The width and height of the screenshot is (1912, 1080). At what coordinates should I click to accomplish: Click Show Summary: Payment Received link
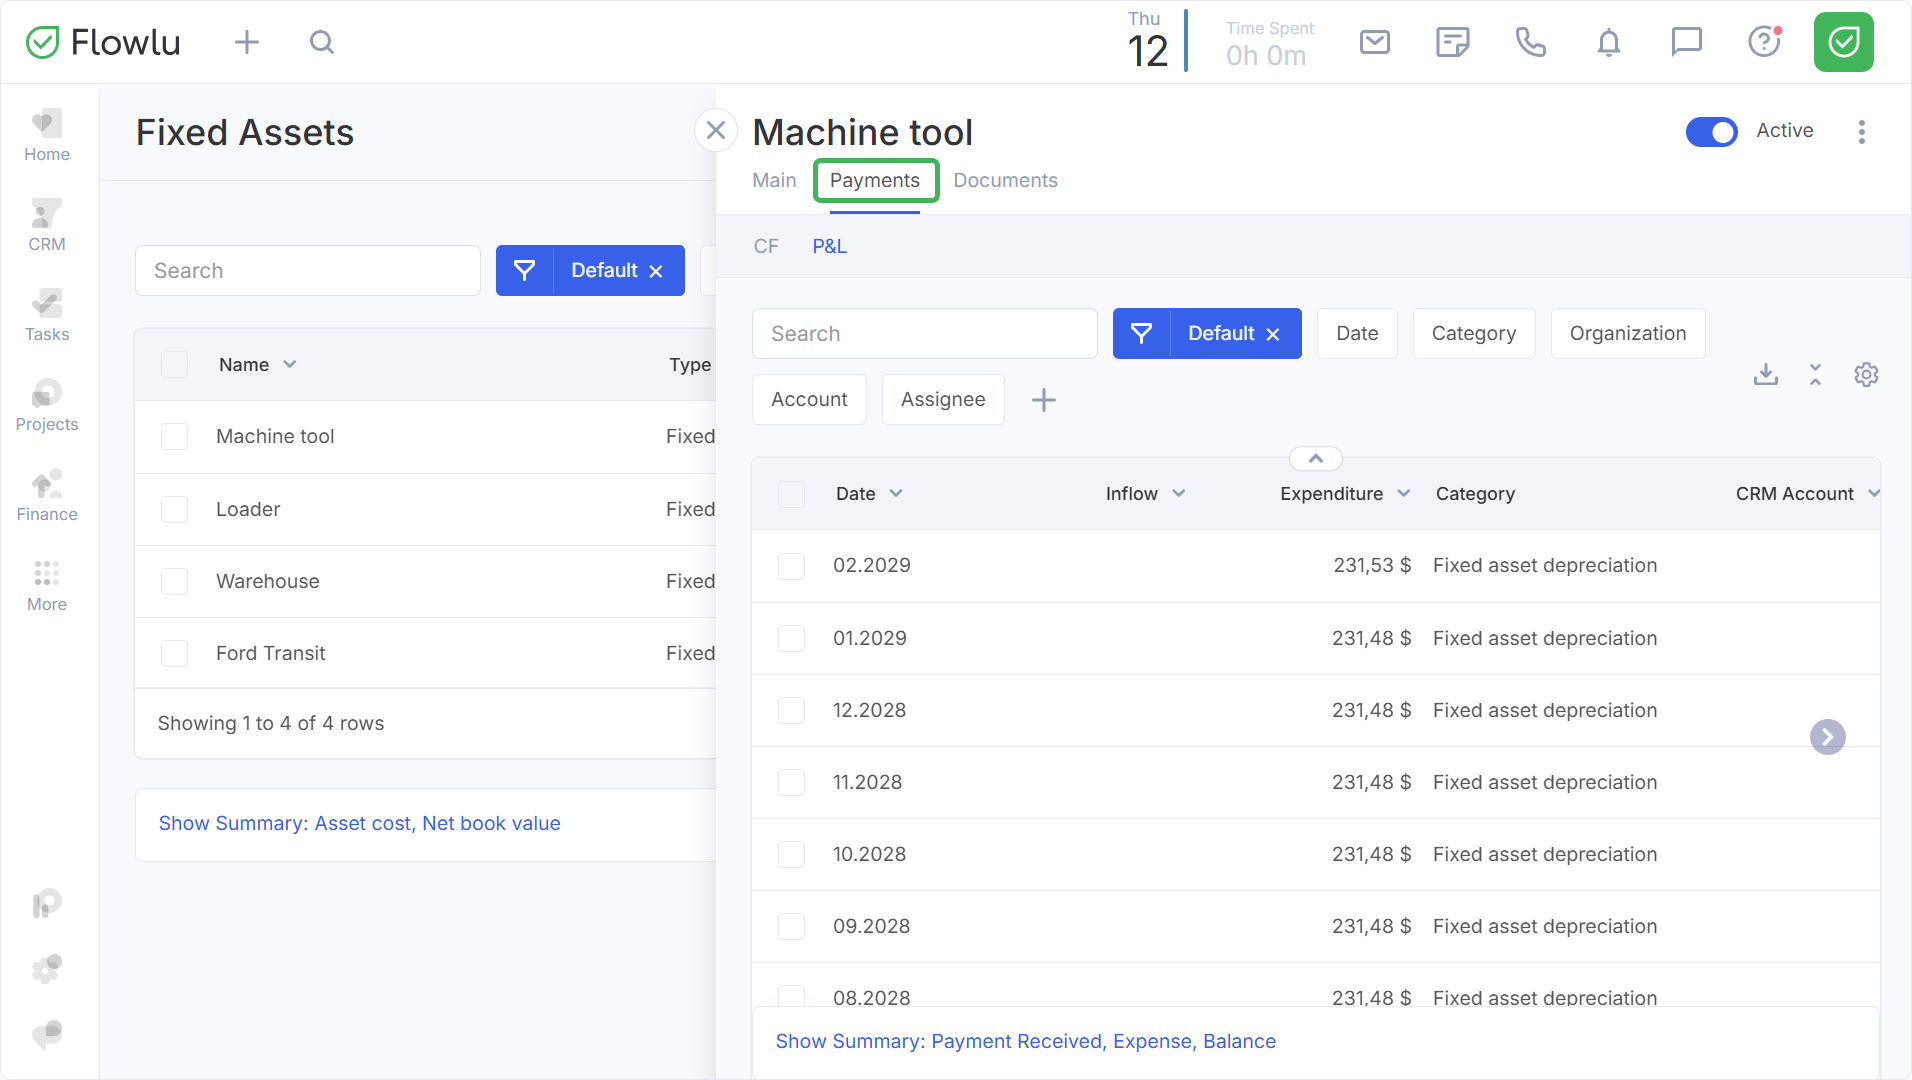[1025, 1041]
